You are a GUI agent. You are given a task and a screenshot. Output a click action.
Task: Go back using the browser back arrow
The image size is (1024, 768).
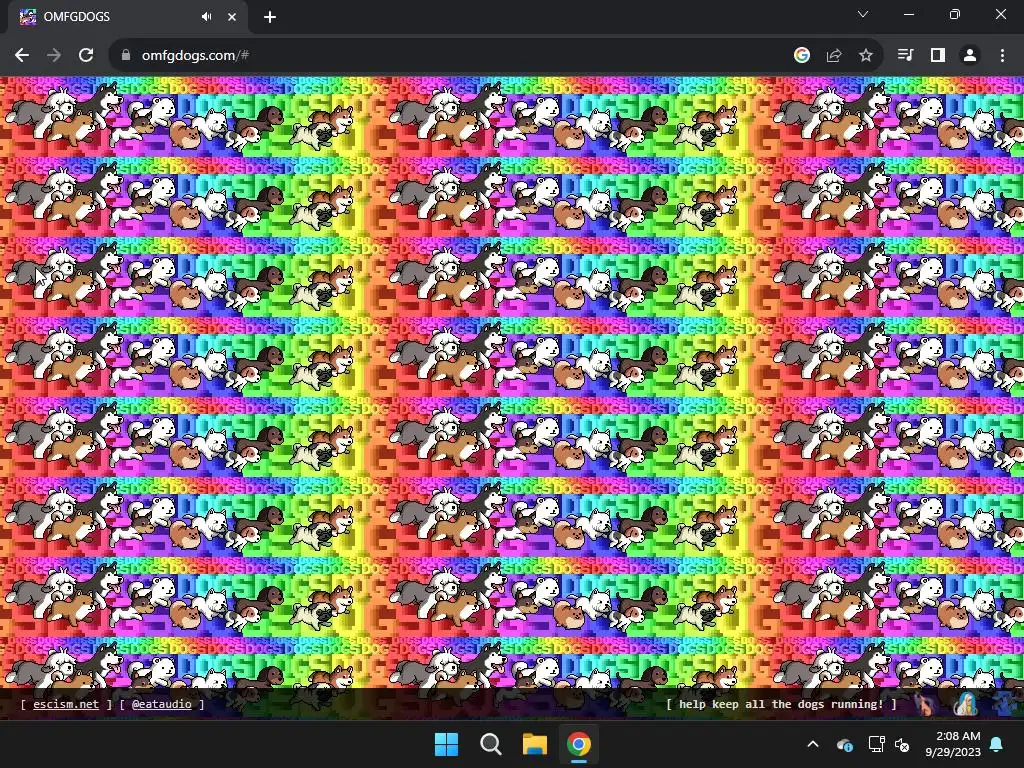point(22,56)
